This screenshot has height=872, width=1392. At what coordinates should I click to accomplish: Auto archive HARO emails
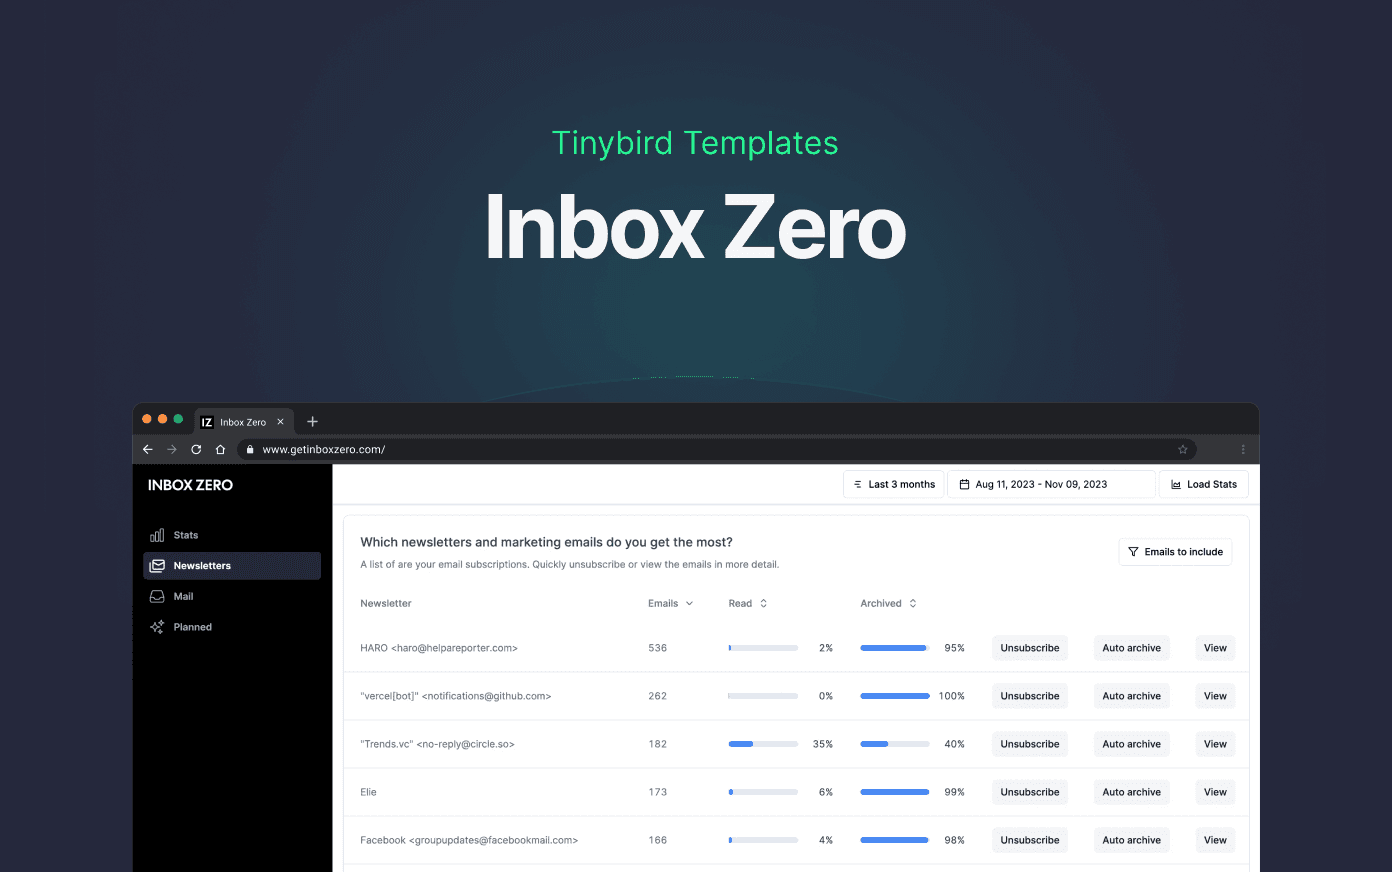[1132, 648]
